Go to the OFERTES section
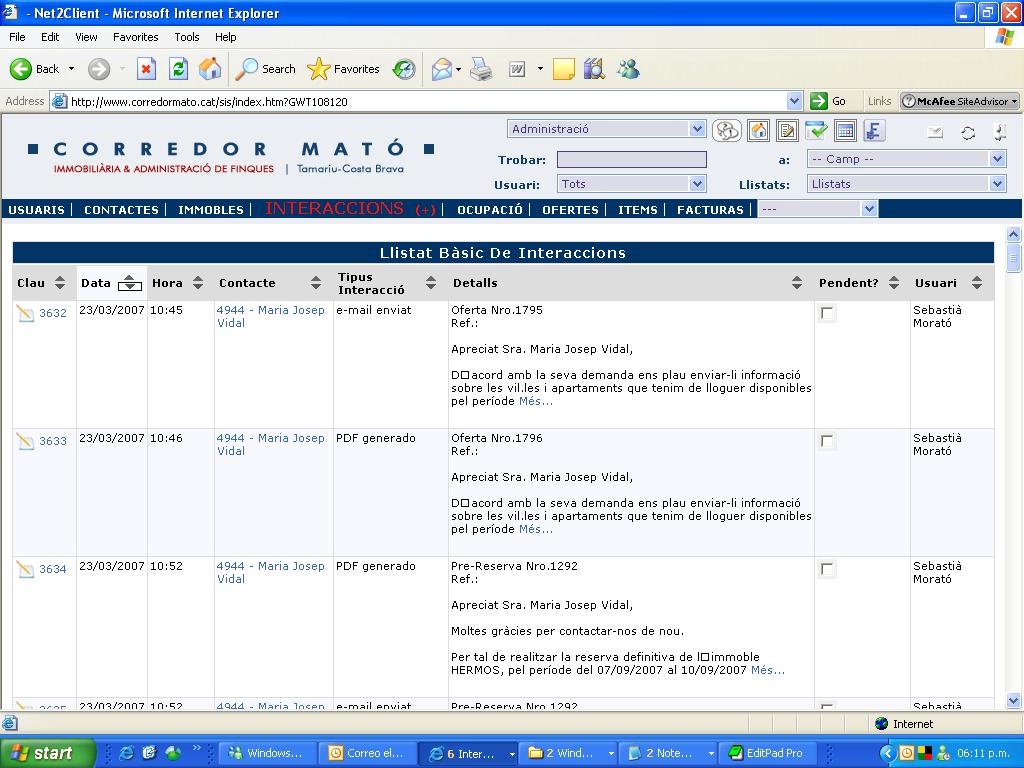The height and width of the screenshot is (768, 1024). (x=570, y=210)
